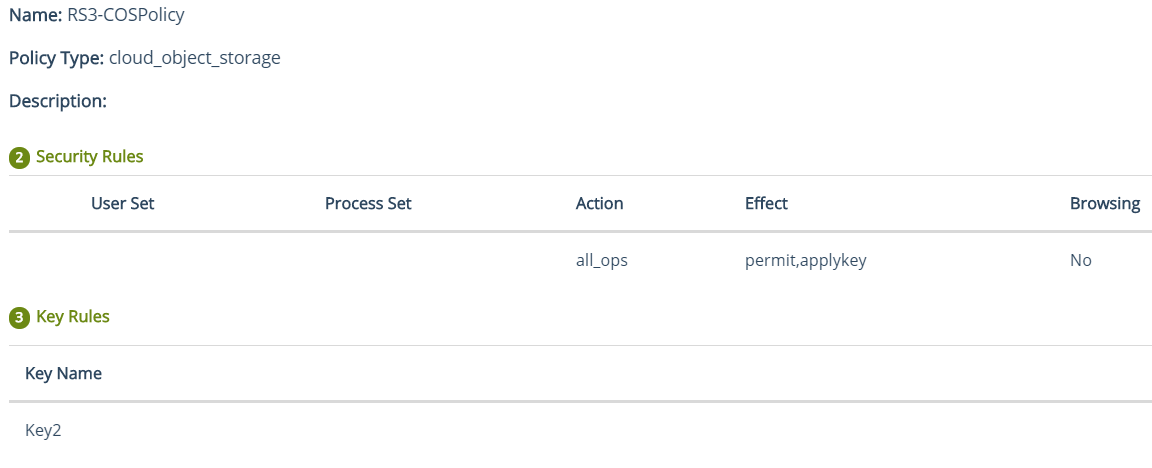
Task: Click the Key Name column header
Action: point(63,374)
